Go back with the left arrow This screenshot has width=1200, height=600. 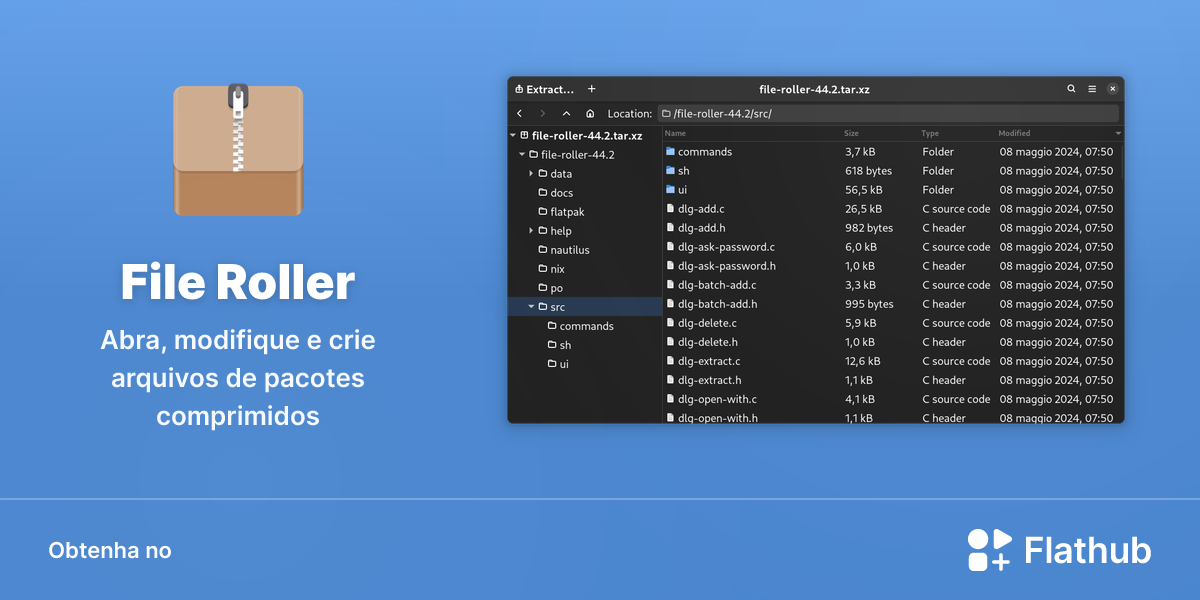coord(519,114)
